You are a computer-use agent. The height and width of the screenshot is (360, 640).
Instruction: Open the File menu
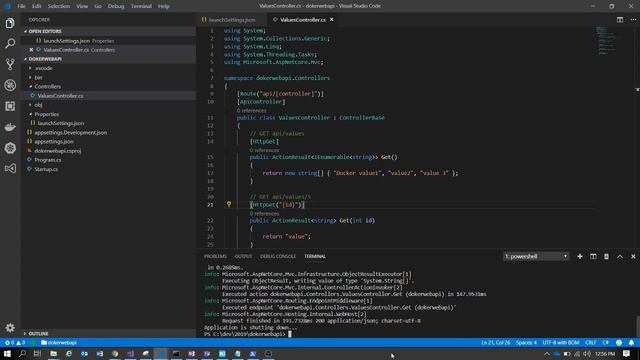click(x=22, y=6)
